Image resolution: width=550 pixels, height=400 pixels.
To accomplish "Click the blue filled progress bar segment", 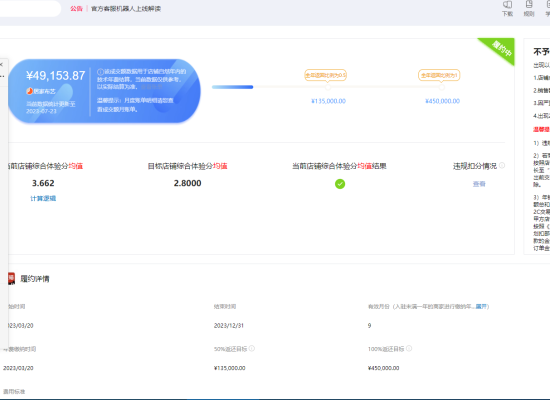I will click(x=233, y=87).
